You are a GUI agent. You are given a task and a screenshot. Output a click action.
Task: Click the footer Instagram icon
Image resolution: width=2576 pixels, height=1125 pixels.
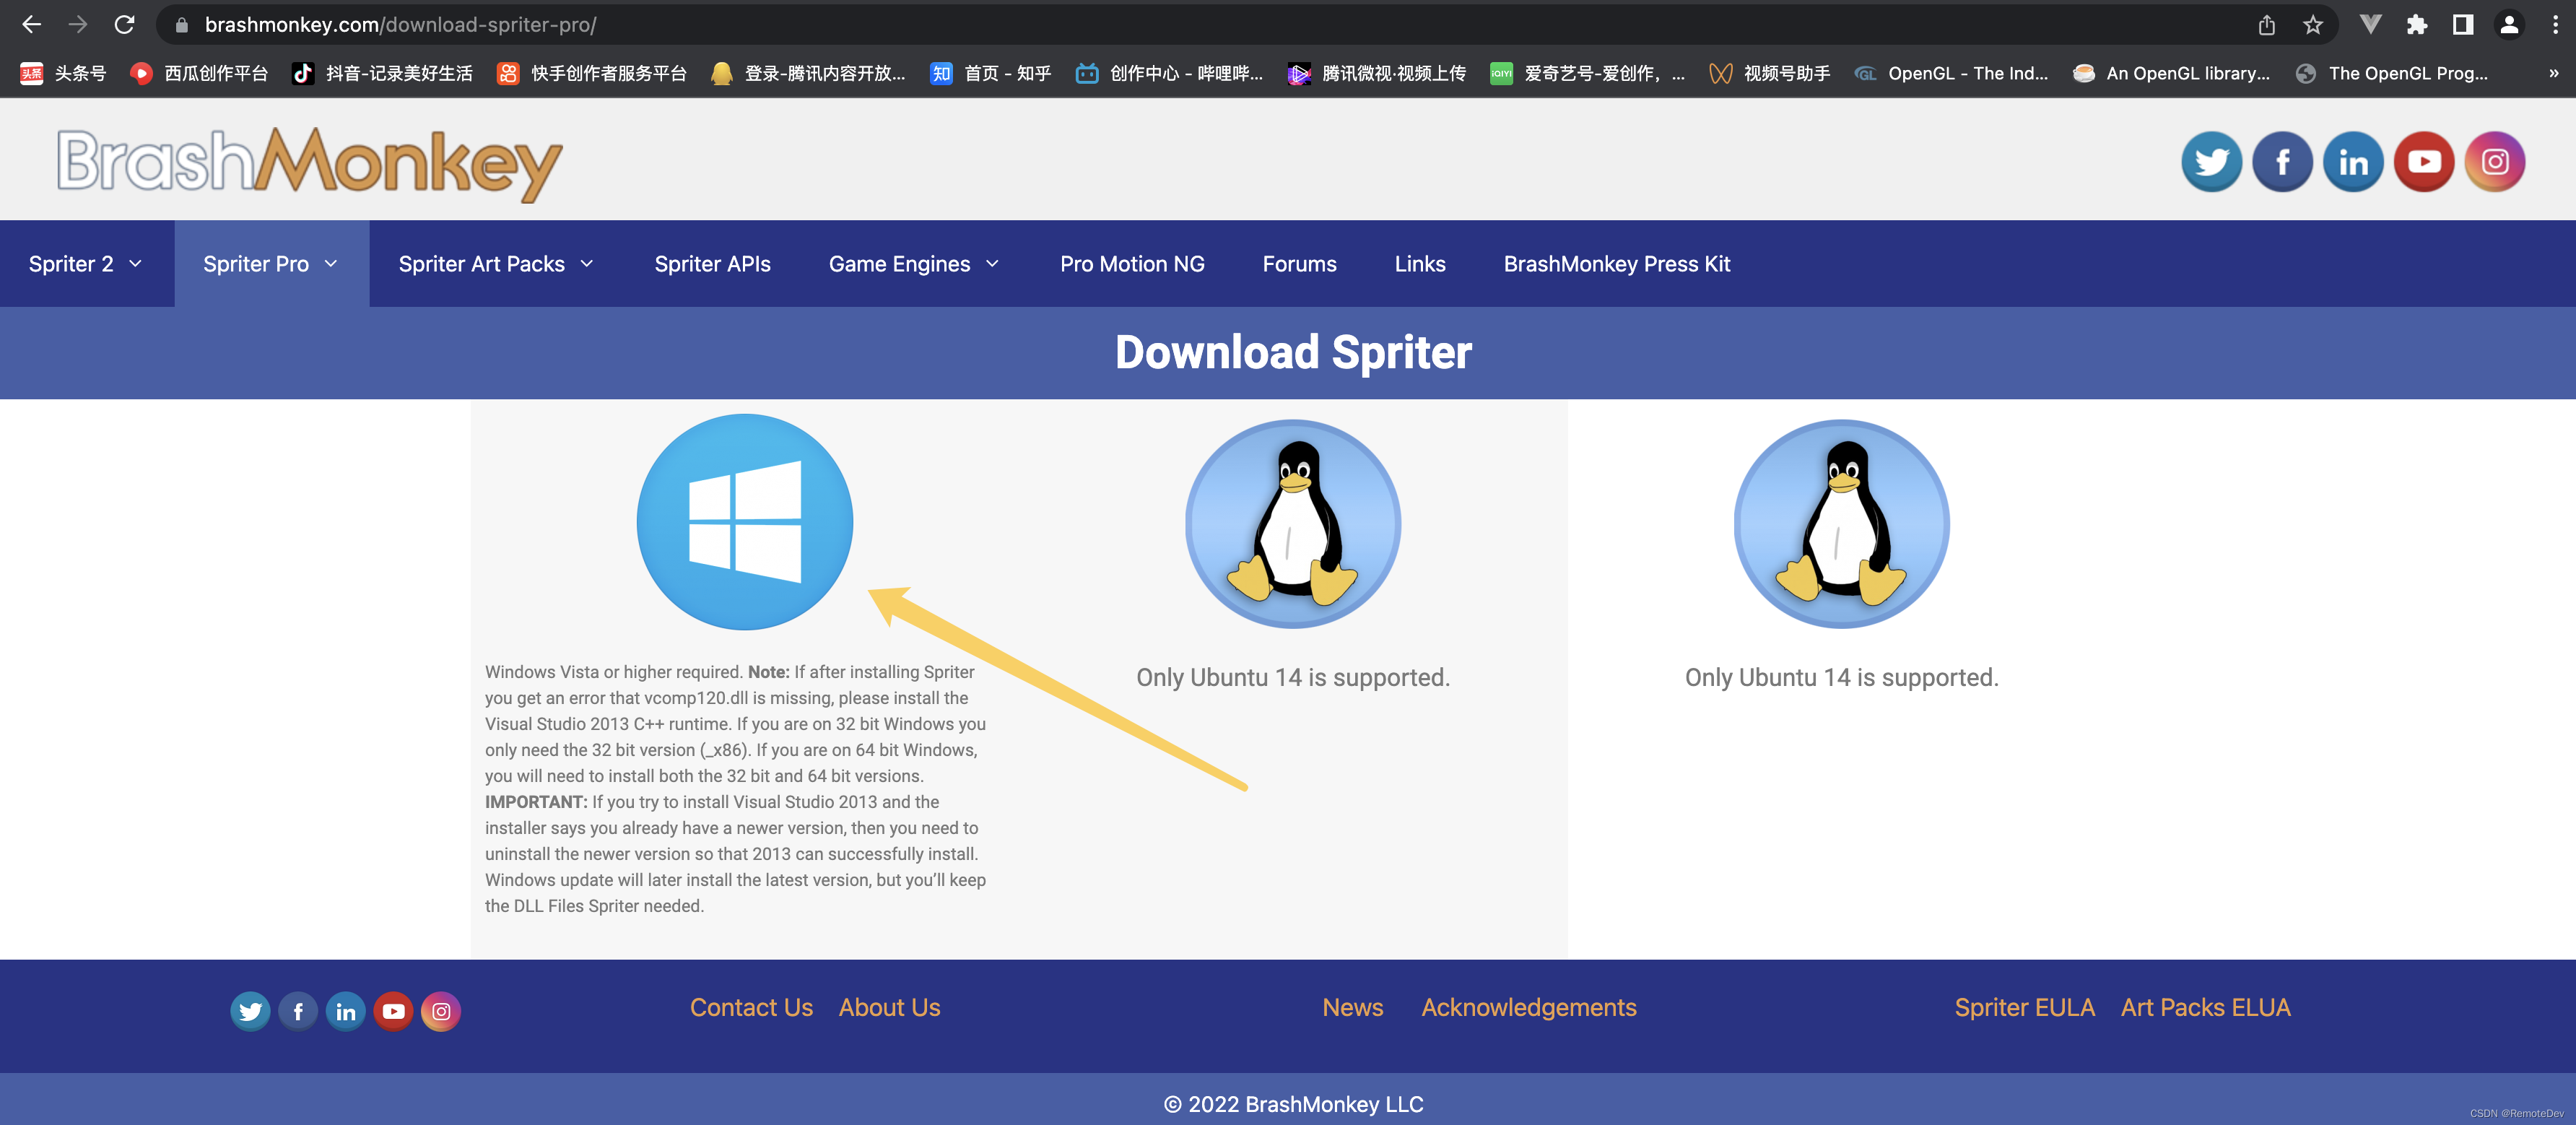pyautogui.click(x=441, y=1011)
